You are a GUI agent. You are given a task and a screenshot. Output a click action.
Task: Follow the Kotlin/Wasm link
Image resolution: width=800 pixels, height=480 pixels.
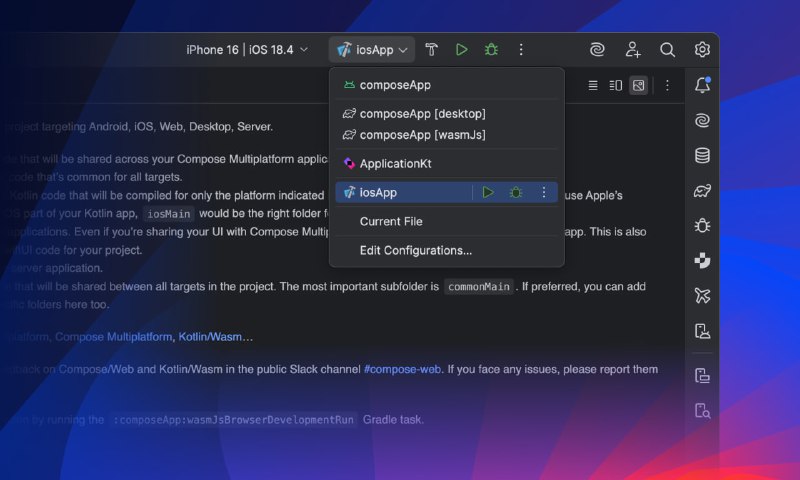coord(210,337)
